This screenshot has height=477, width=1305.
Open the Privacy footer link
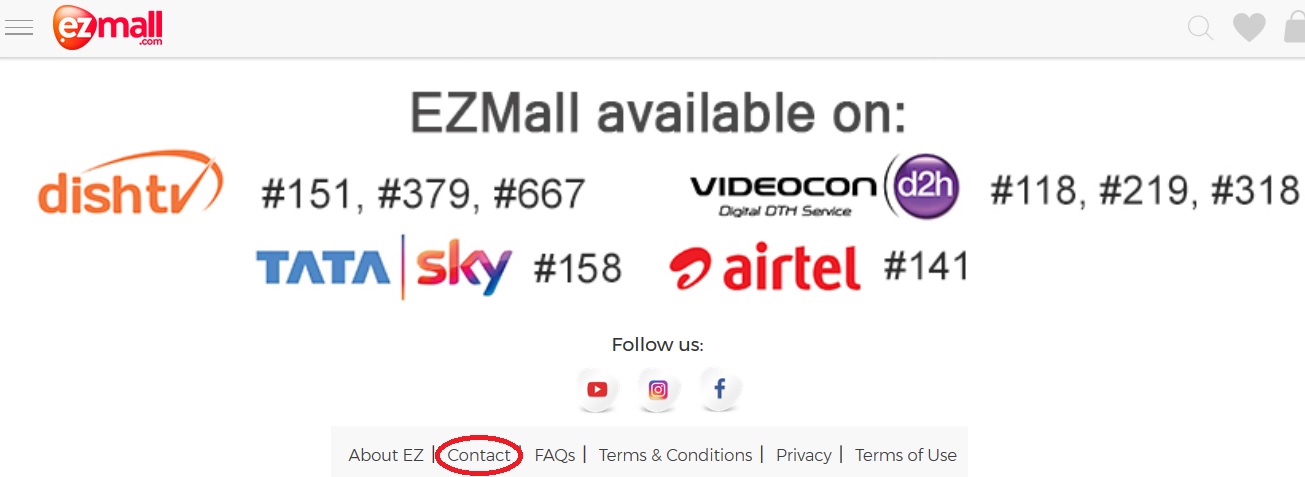[x=804, y=455]
